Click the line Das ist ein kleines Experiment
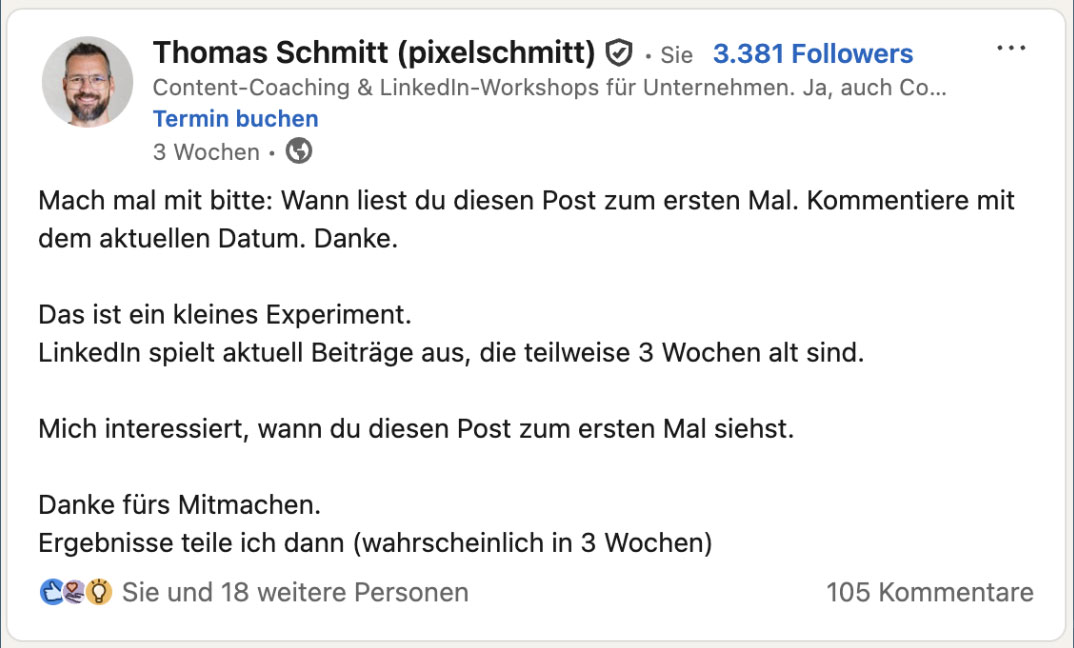Viewport: 1074px width, 648px height. point(225,315)
